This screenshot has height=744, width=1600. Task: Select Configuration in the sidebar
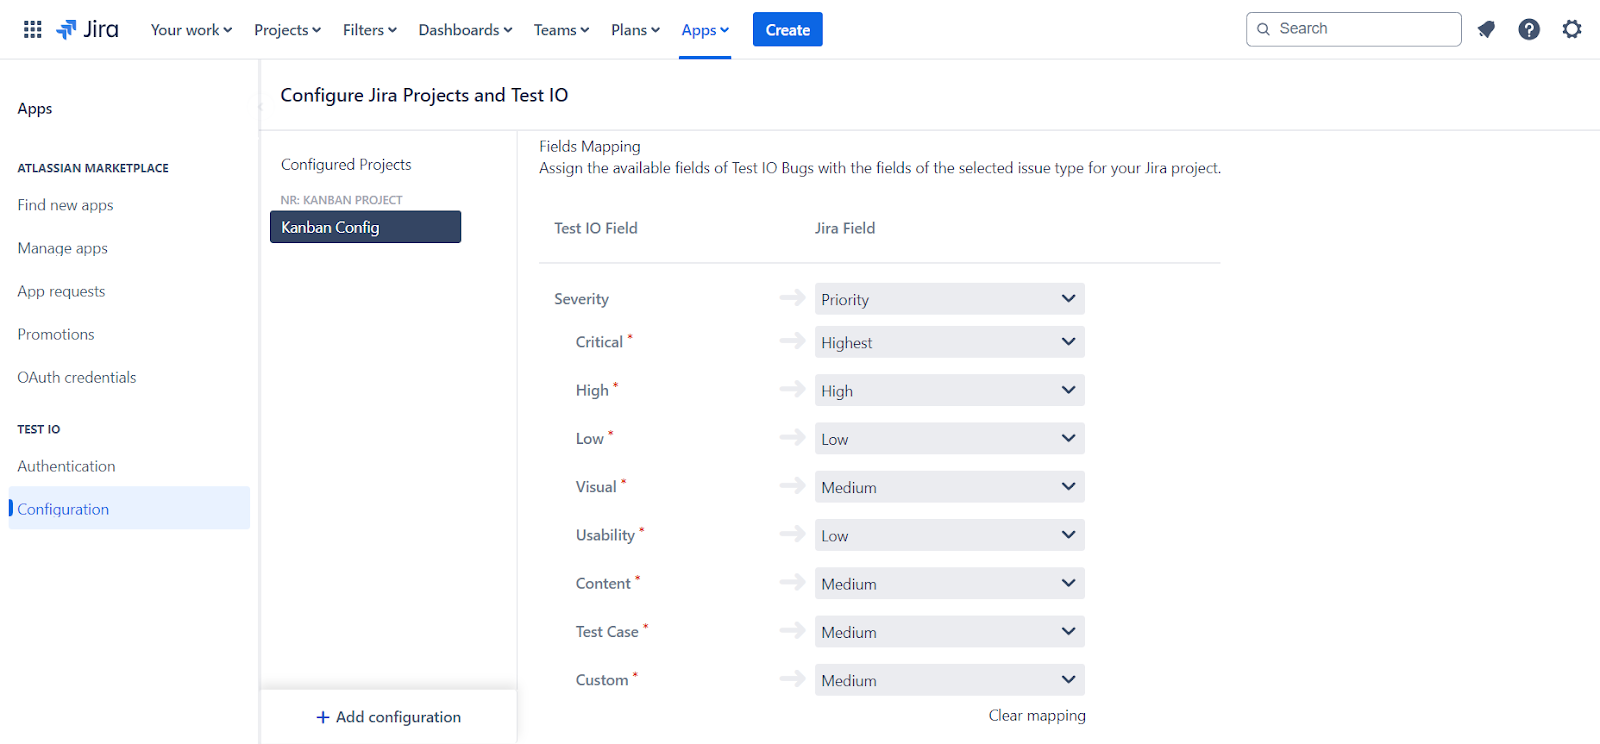pos(129,508)
